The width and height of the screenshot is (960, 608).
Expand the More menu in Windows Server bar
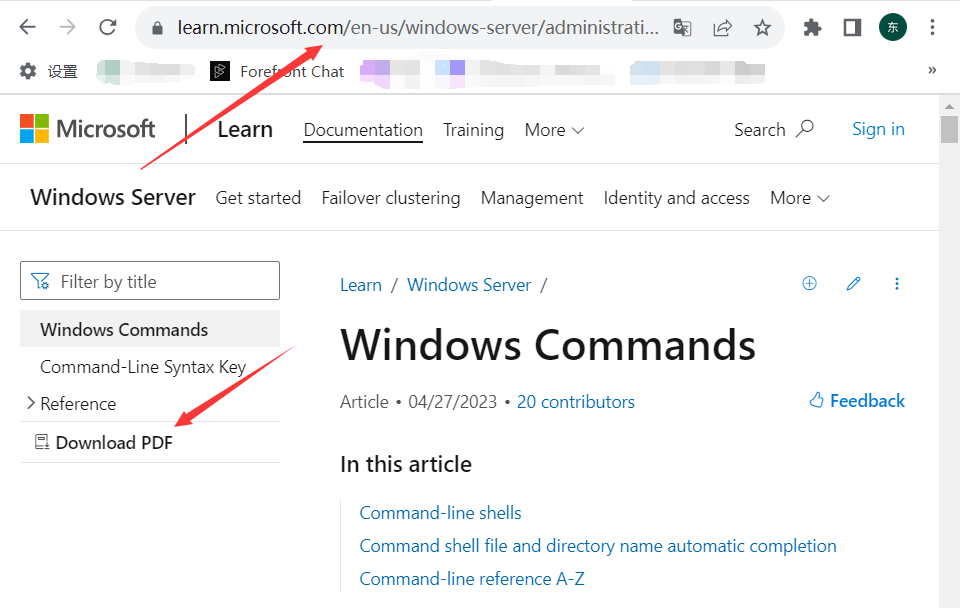coord(800,198)
